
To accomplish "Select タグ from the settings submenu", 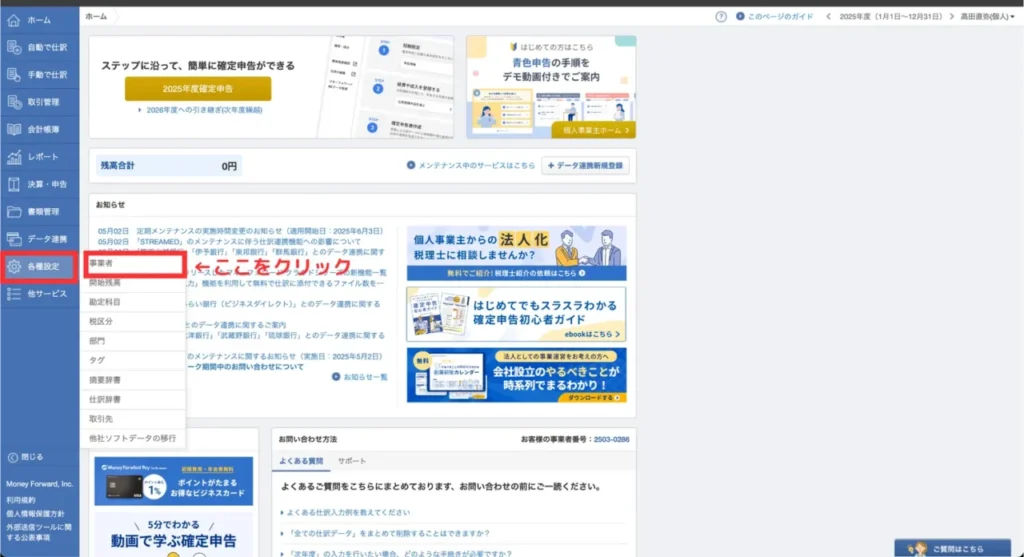I will click(x=134, y=360).
